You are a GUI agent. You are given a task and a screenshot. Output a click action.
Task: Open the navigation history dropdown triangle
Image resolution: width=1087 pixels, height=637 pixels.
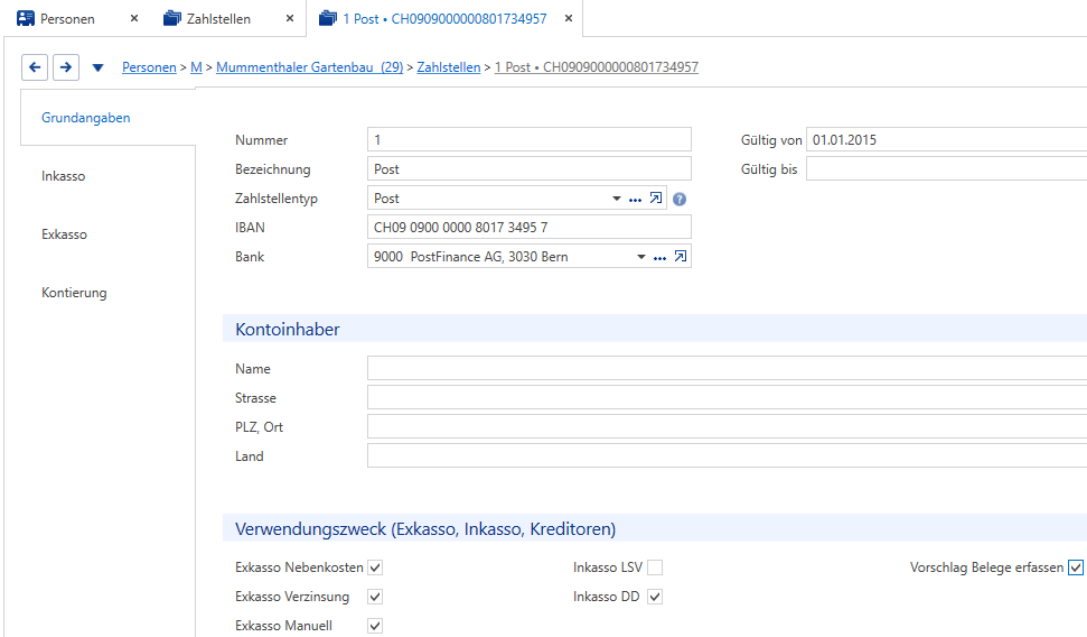(x=98, y=67)
